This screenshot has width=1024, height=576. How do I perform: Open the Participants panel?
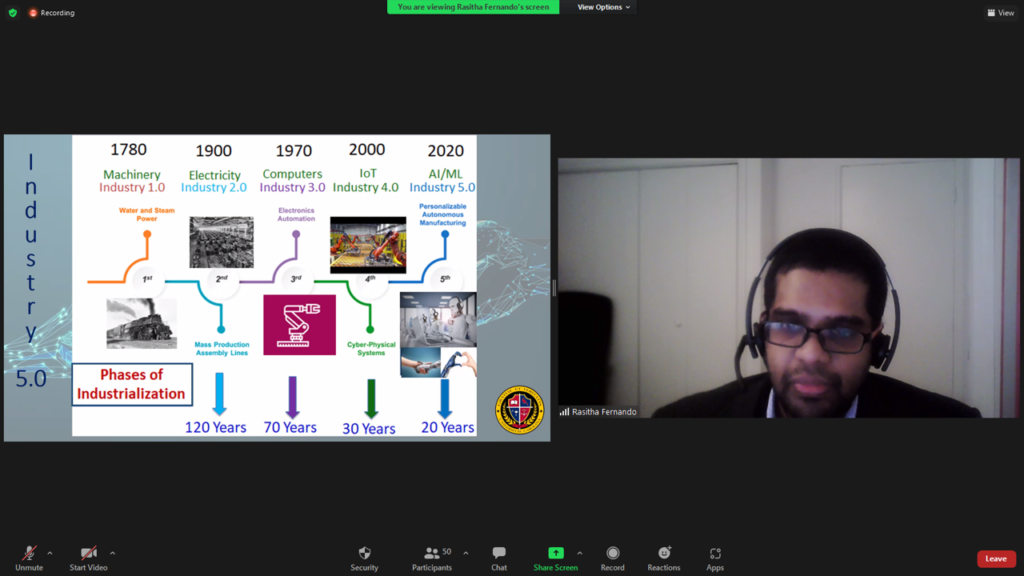pyautogui.click(x=432, y=557)
